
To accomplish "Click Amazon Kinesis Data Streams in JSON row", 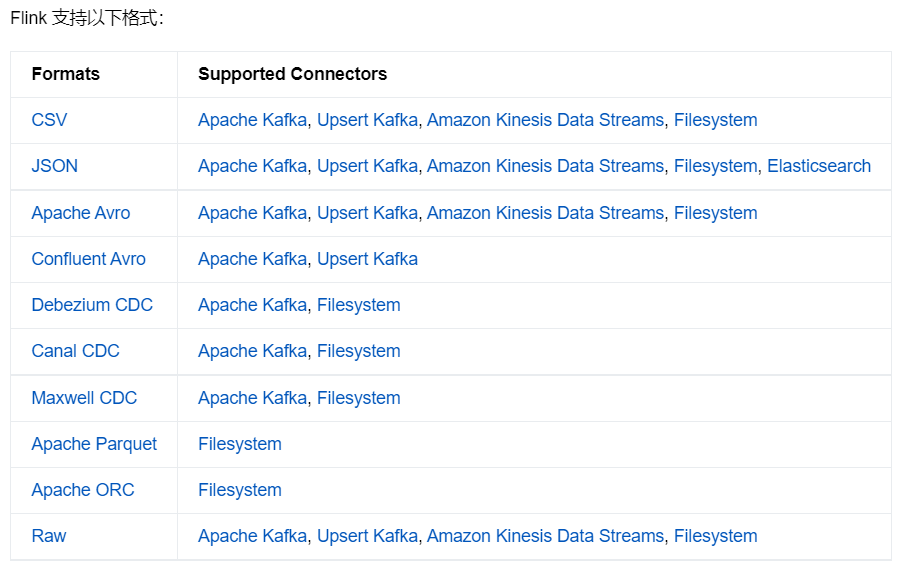I will coord(545,166).
